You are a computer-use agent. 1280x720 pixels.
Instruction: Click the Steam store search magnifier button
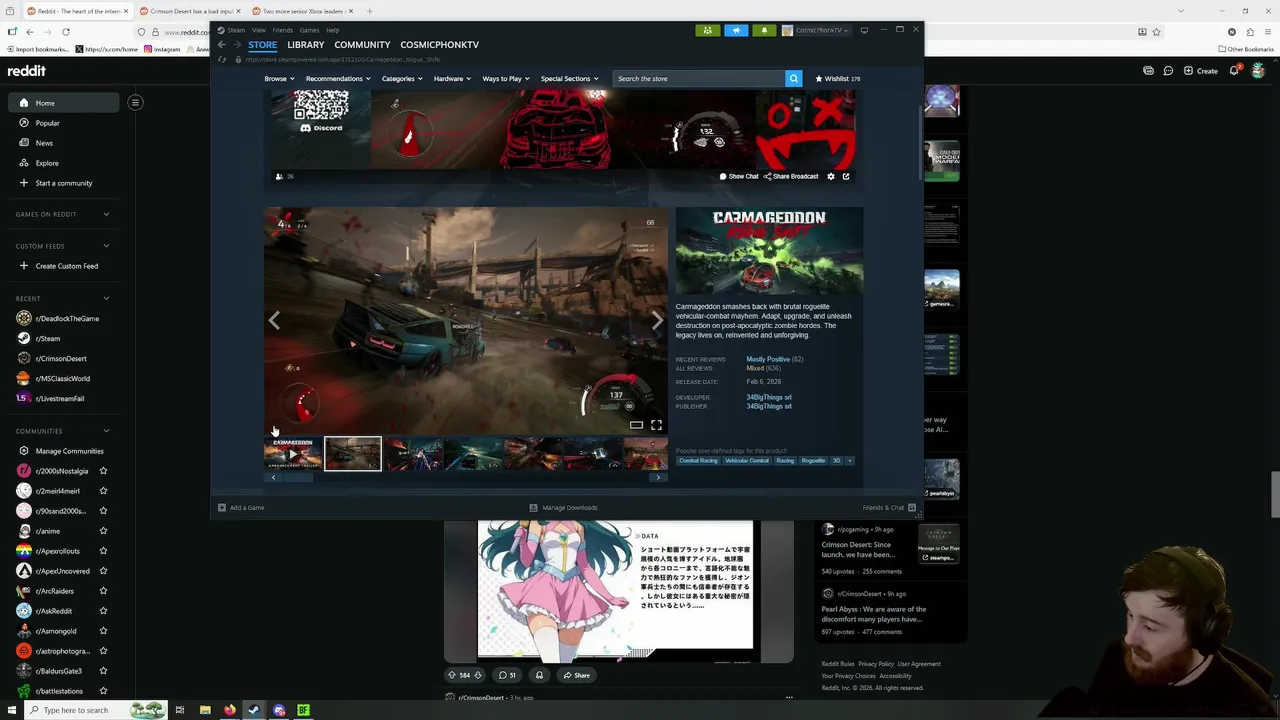[x=793, y=78]
